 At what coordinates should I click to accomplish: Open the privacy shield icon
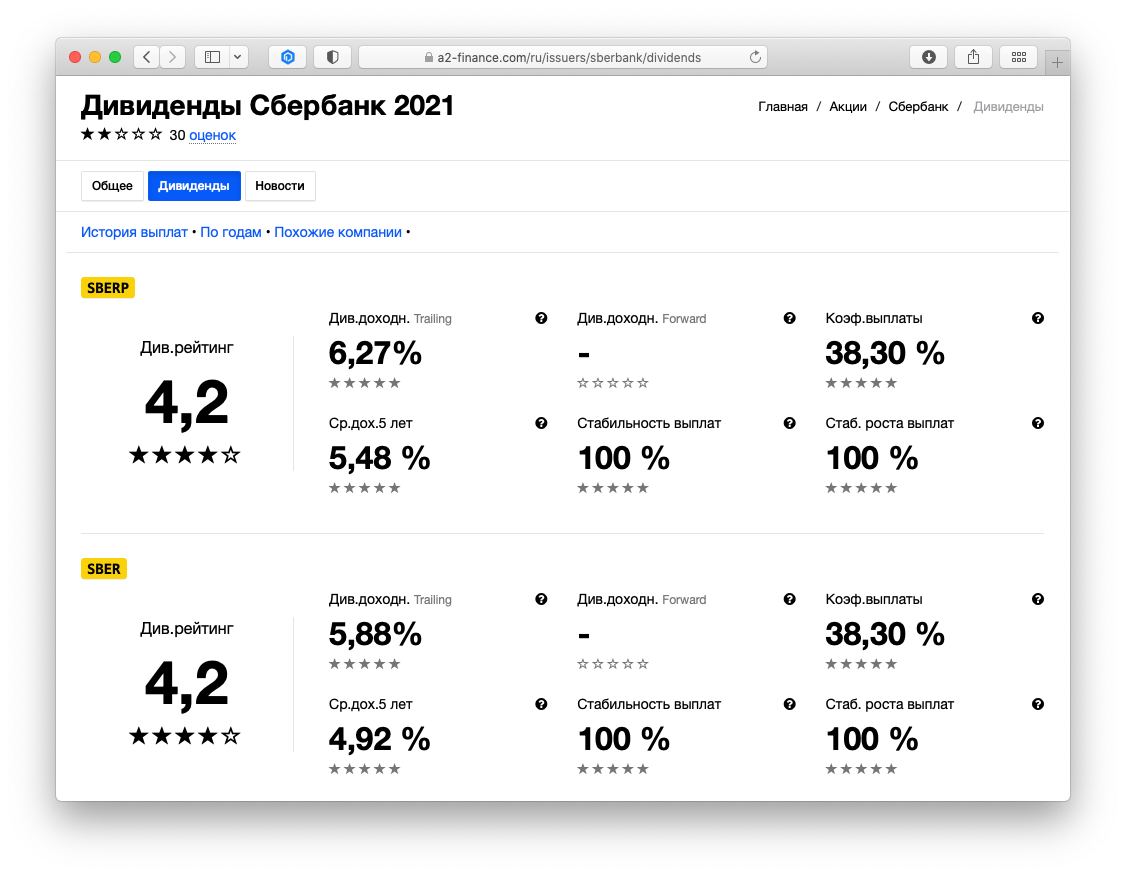(x=332, y=57)
